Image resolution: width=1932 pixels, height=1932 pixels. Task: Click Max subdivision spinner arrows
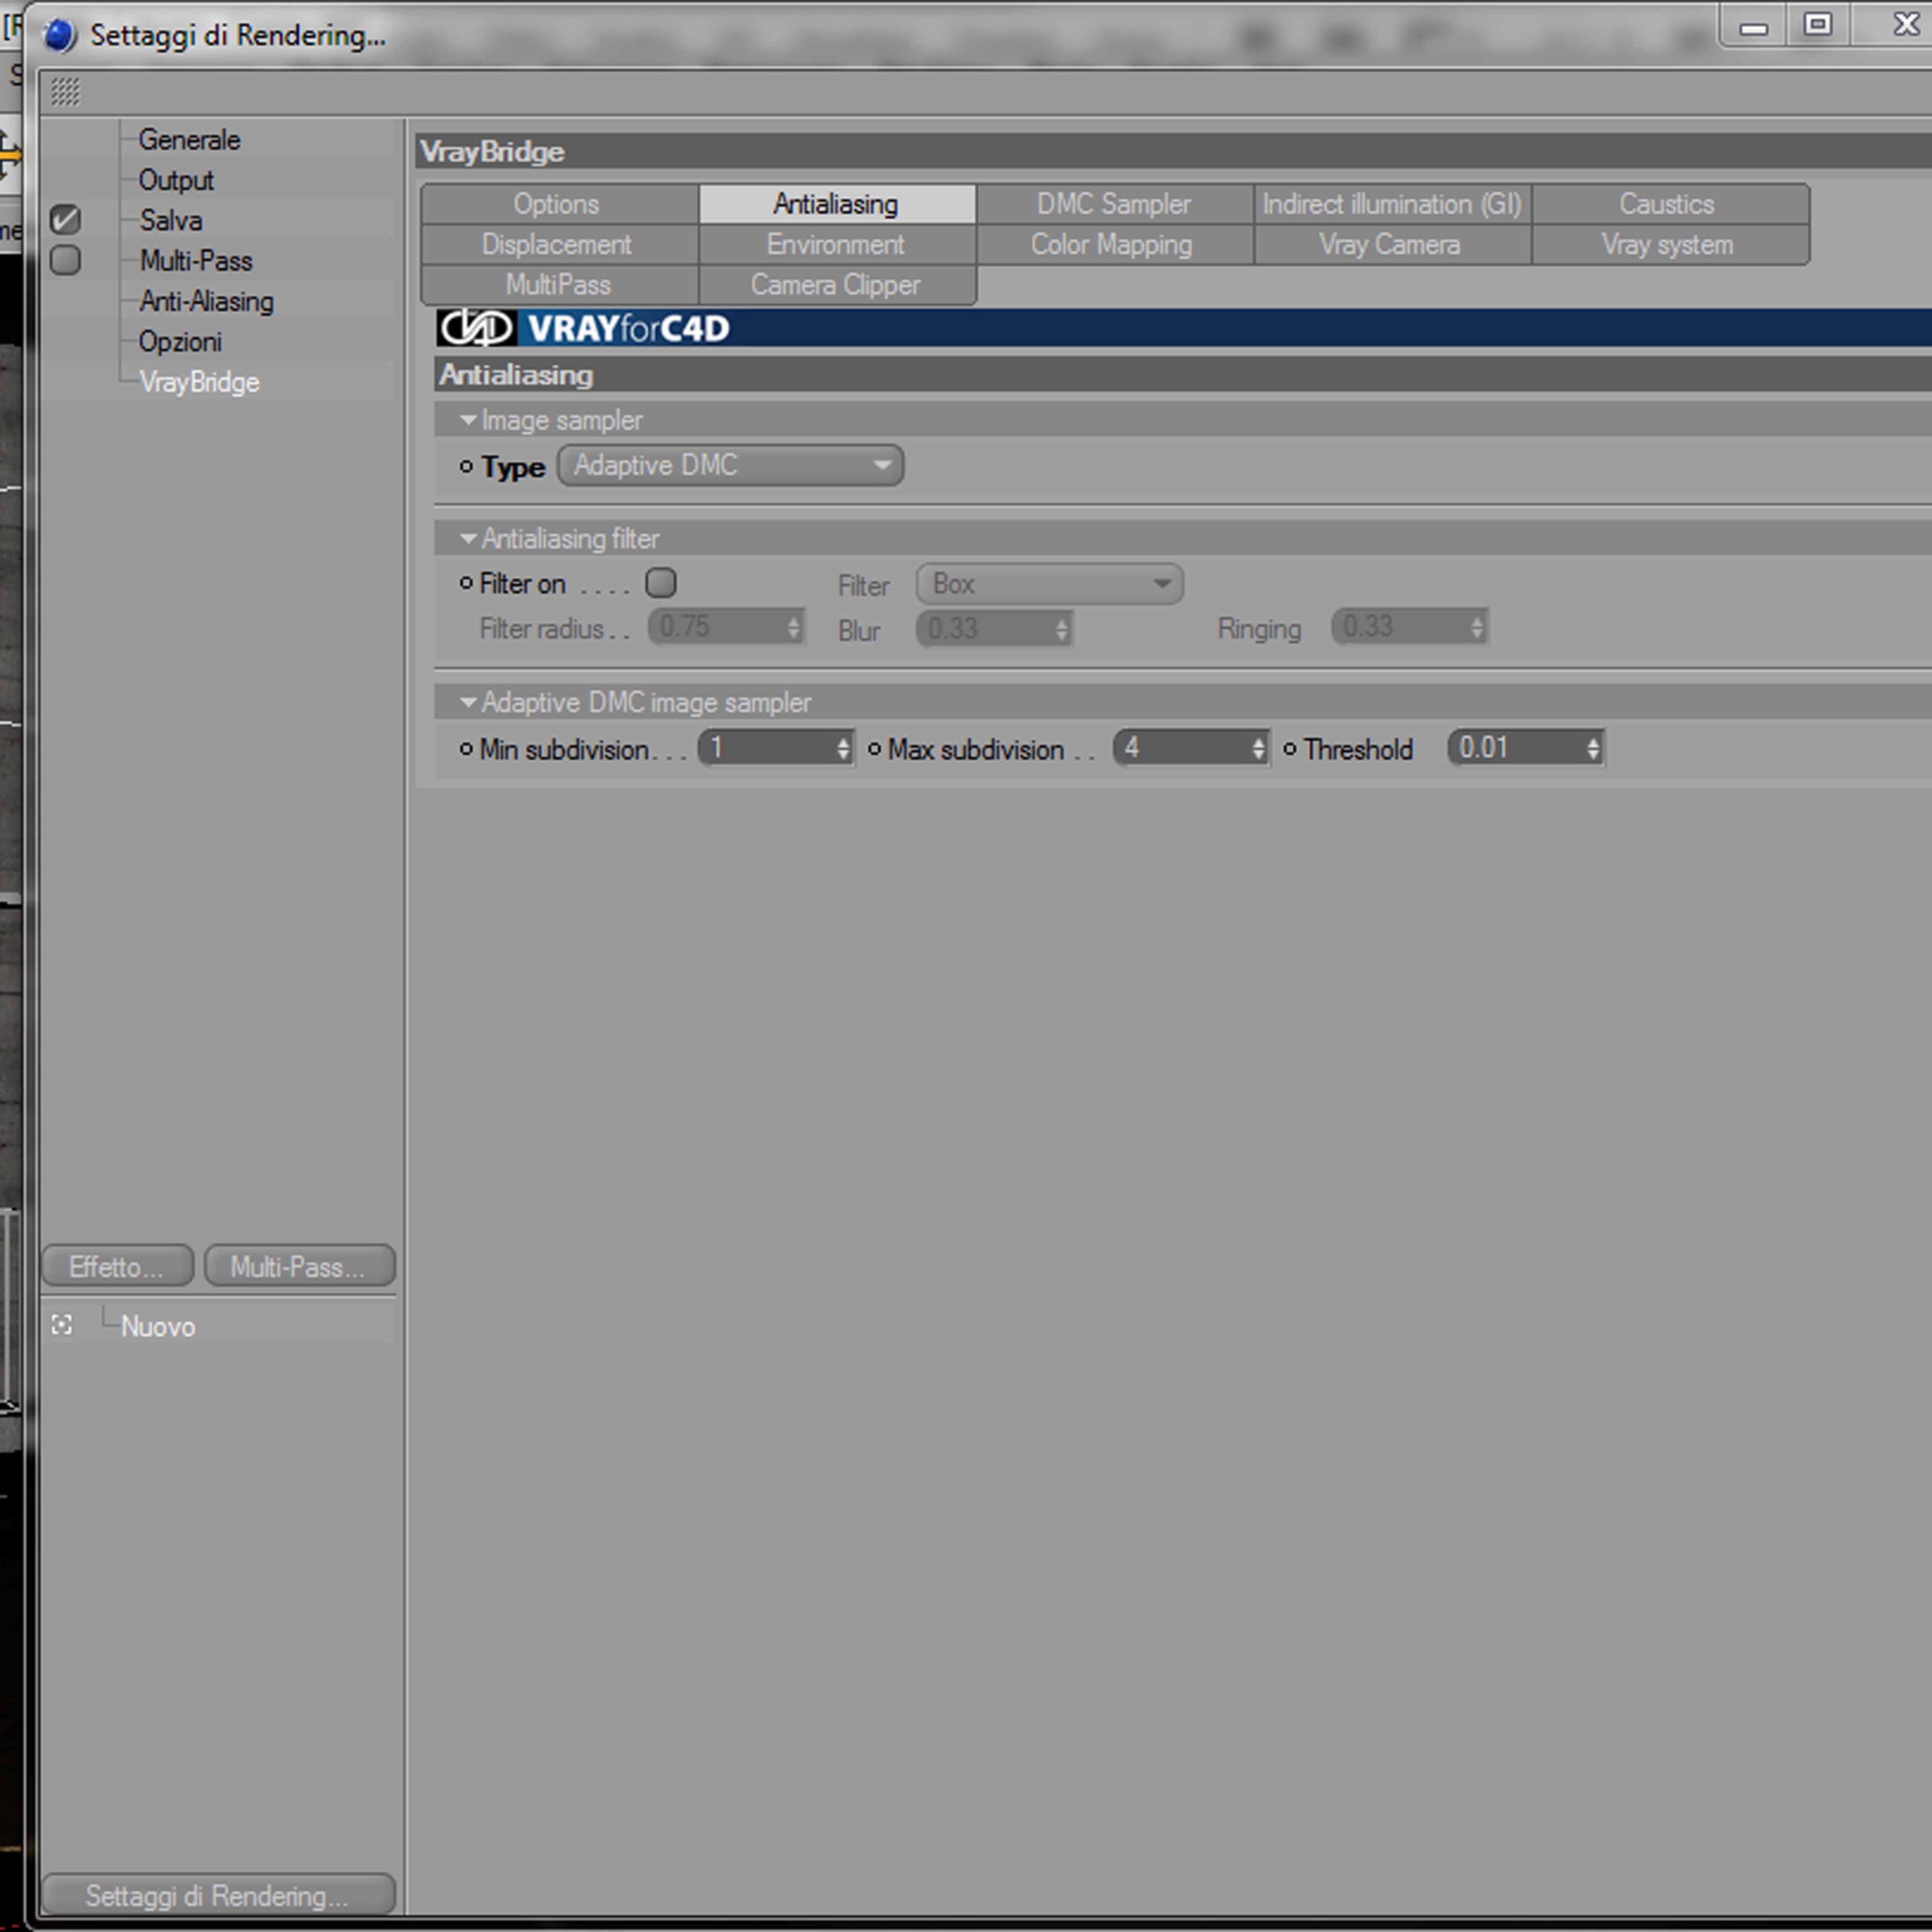pos(1258,748)
